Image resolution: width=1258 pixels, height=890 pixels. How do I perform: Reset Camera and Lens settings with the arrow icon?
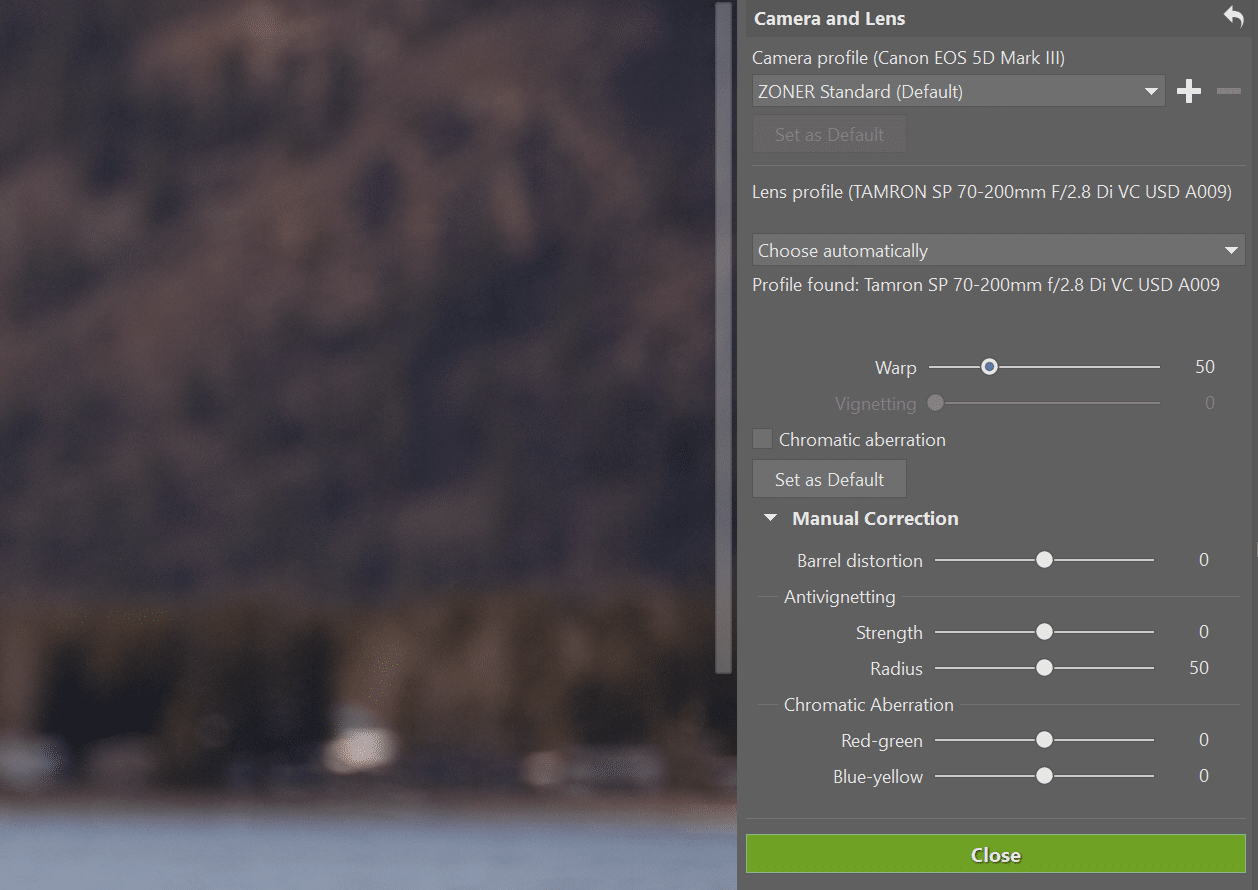pos(1232,17)
